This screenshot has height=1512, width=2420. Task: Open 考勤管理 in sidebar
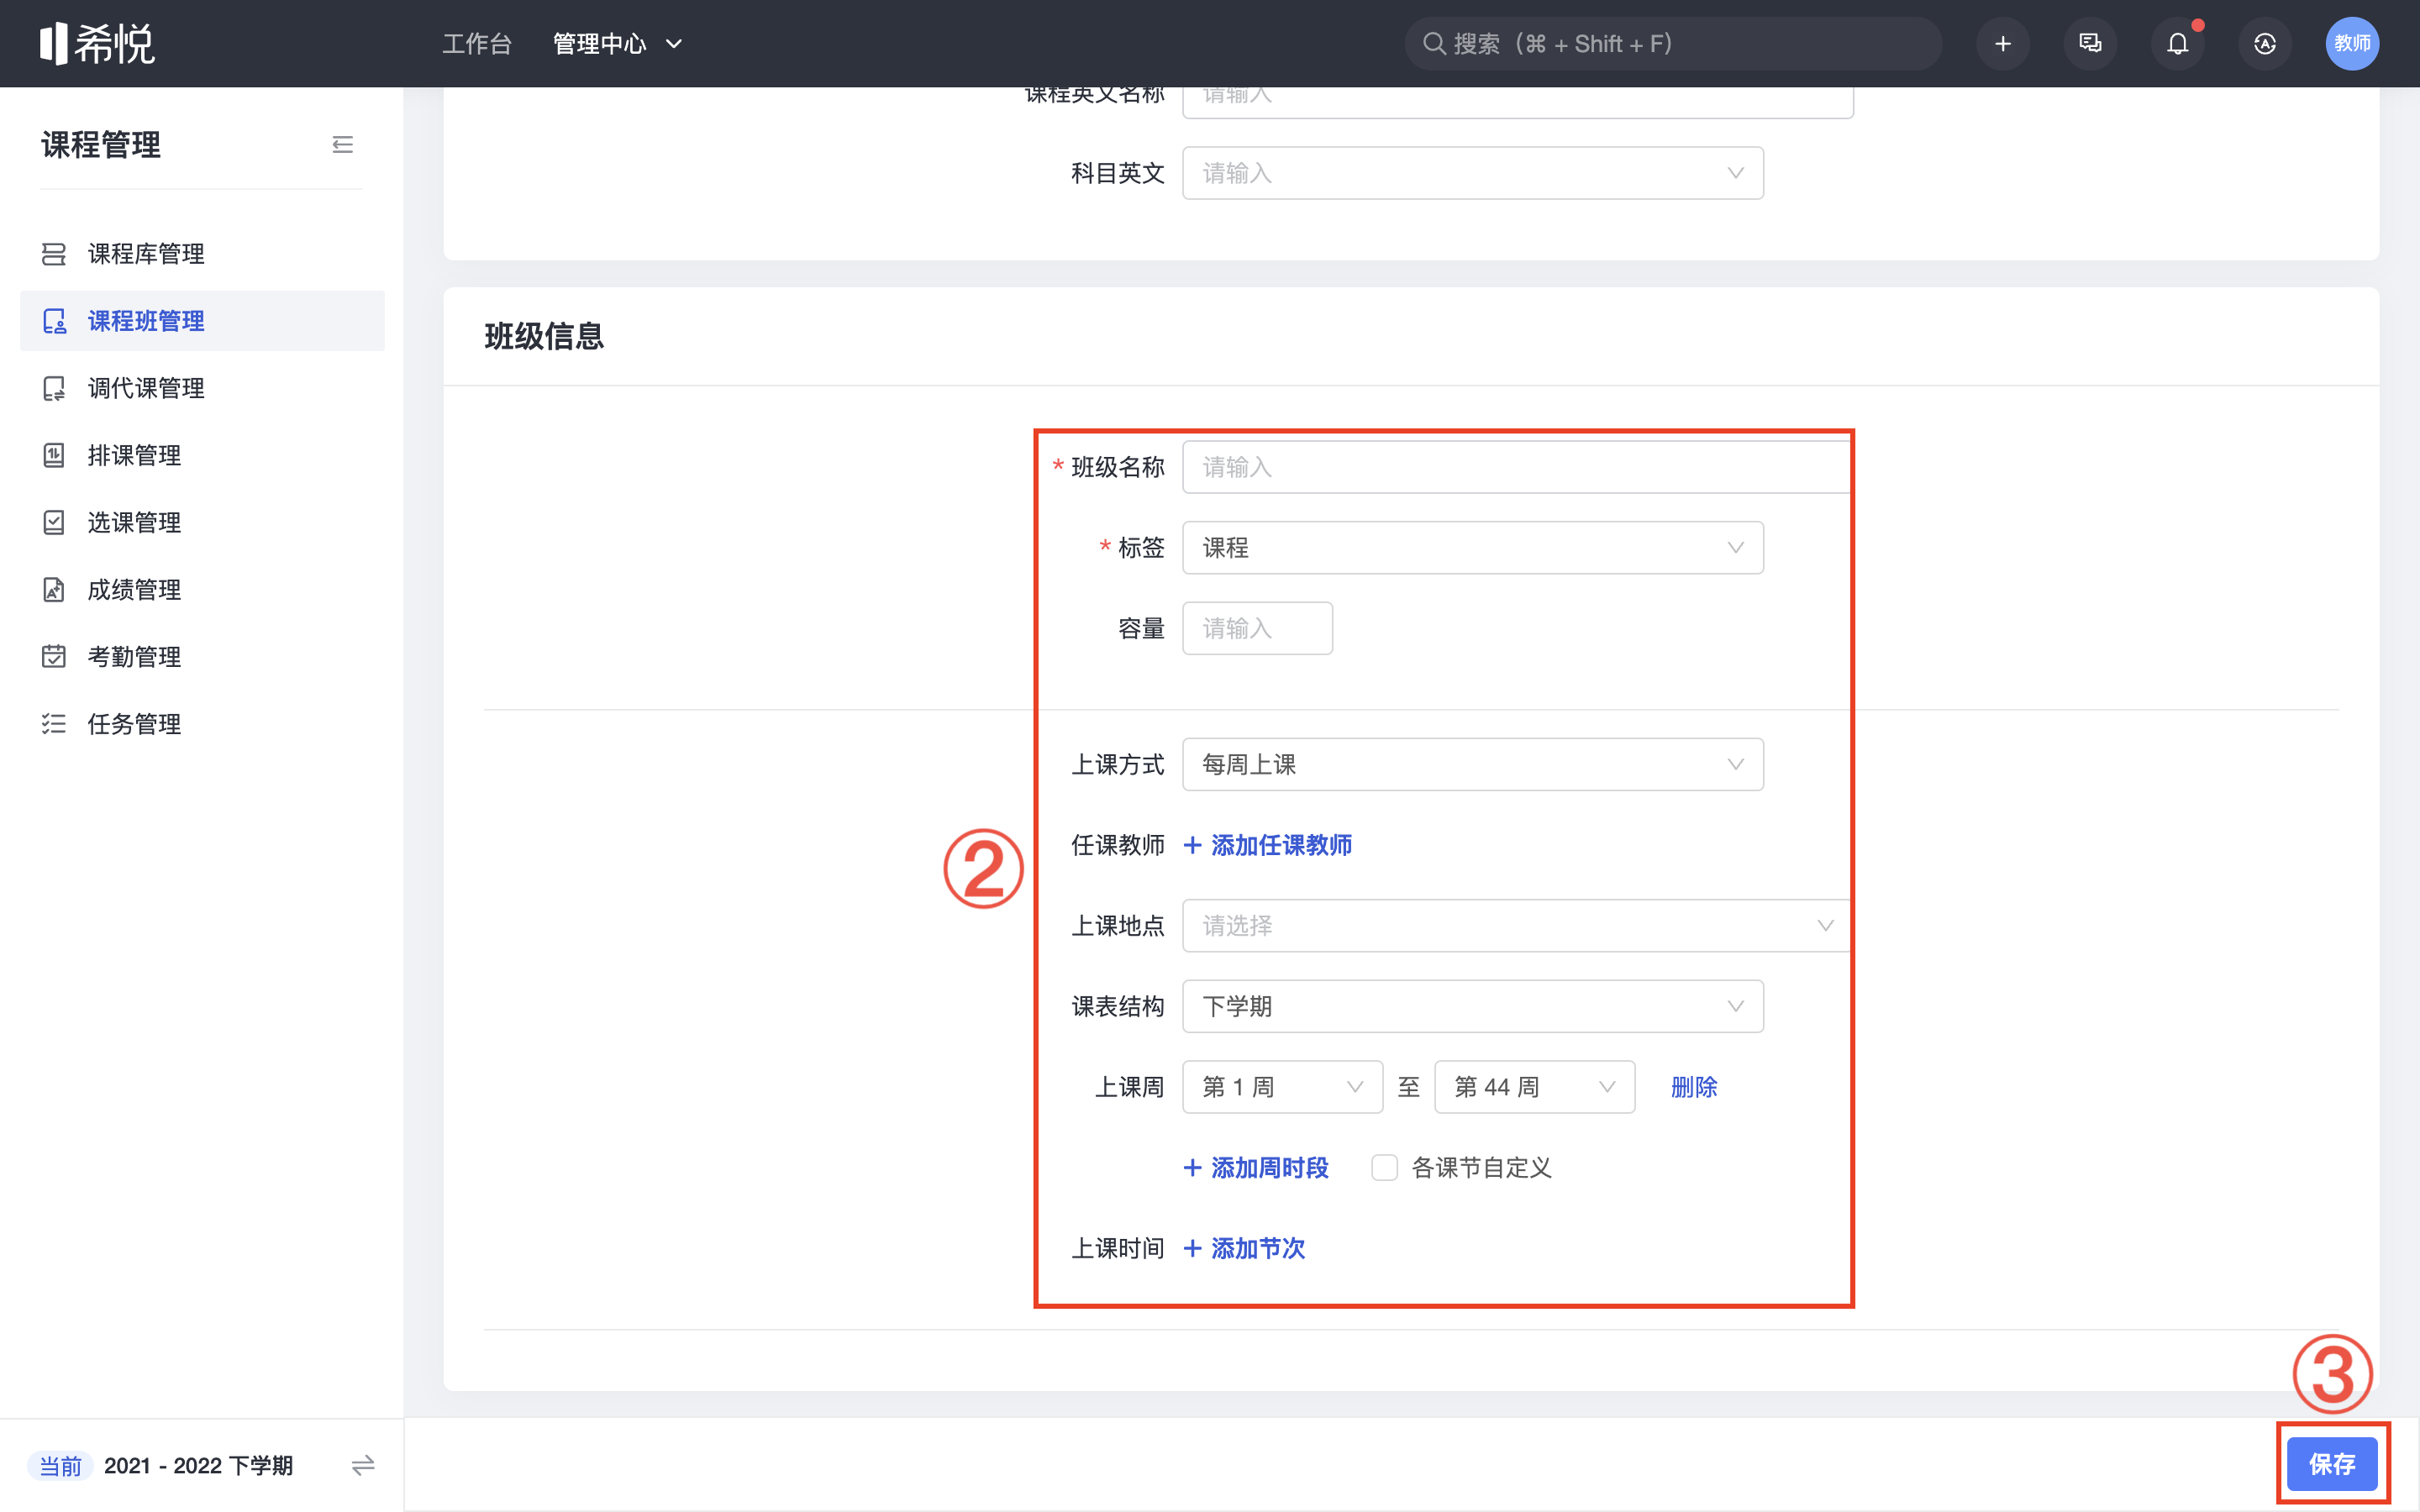(x=202, y=657)
